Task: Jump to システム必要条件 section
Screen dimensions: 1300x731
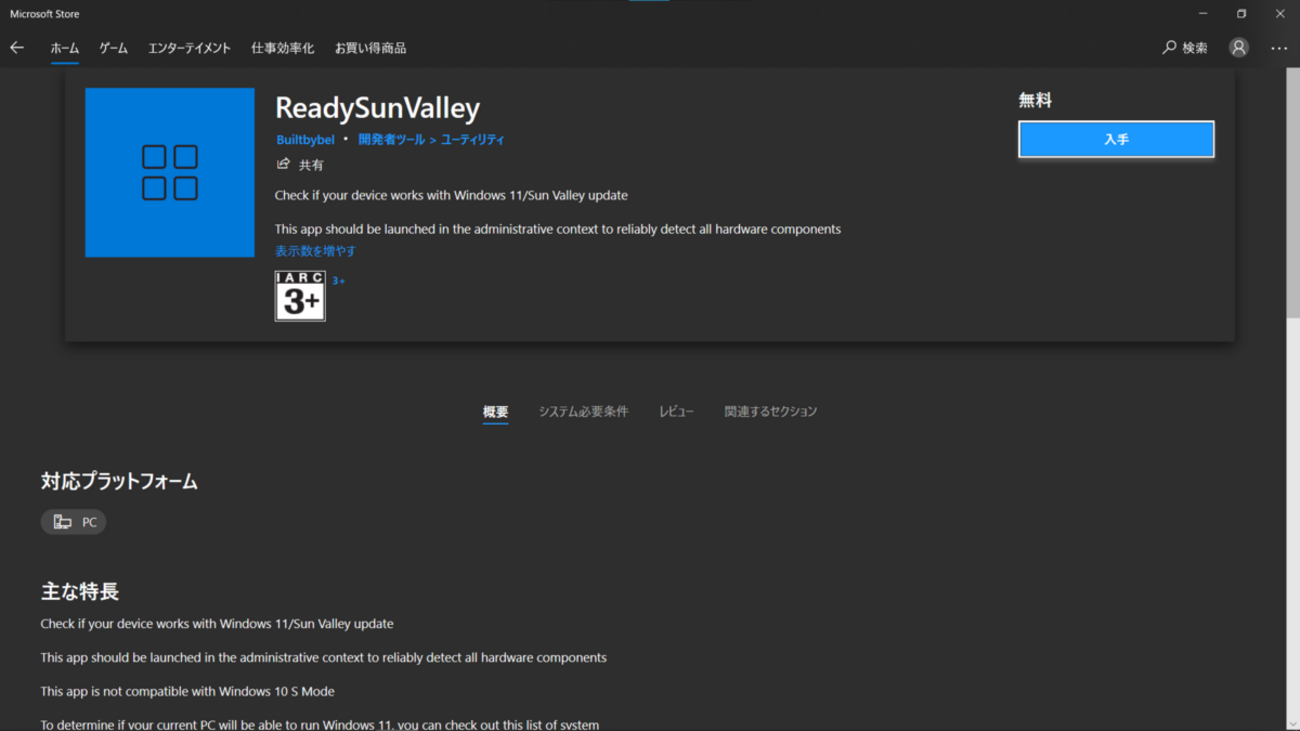Action: (x=584, y=412)
